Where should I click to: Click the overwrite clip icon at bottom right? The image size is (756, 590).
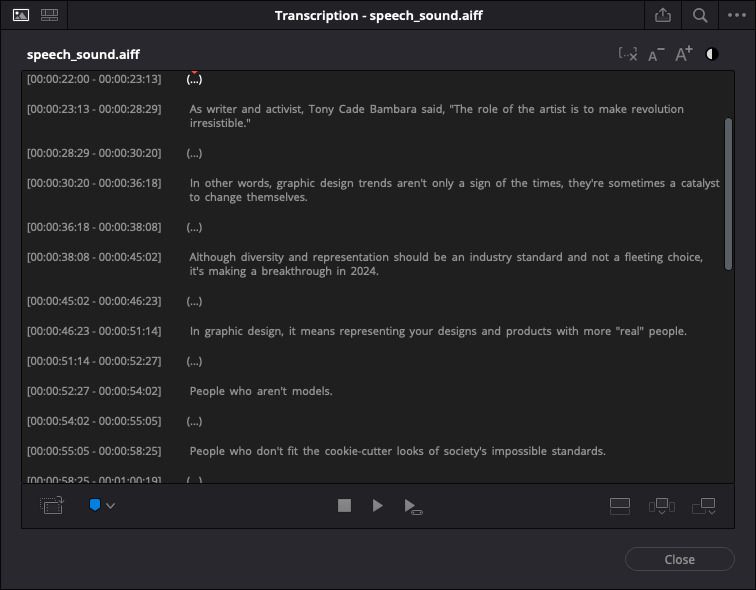coord(703,506)
